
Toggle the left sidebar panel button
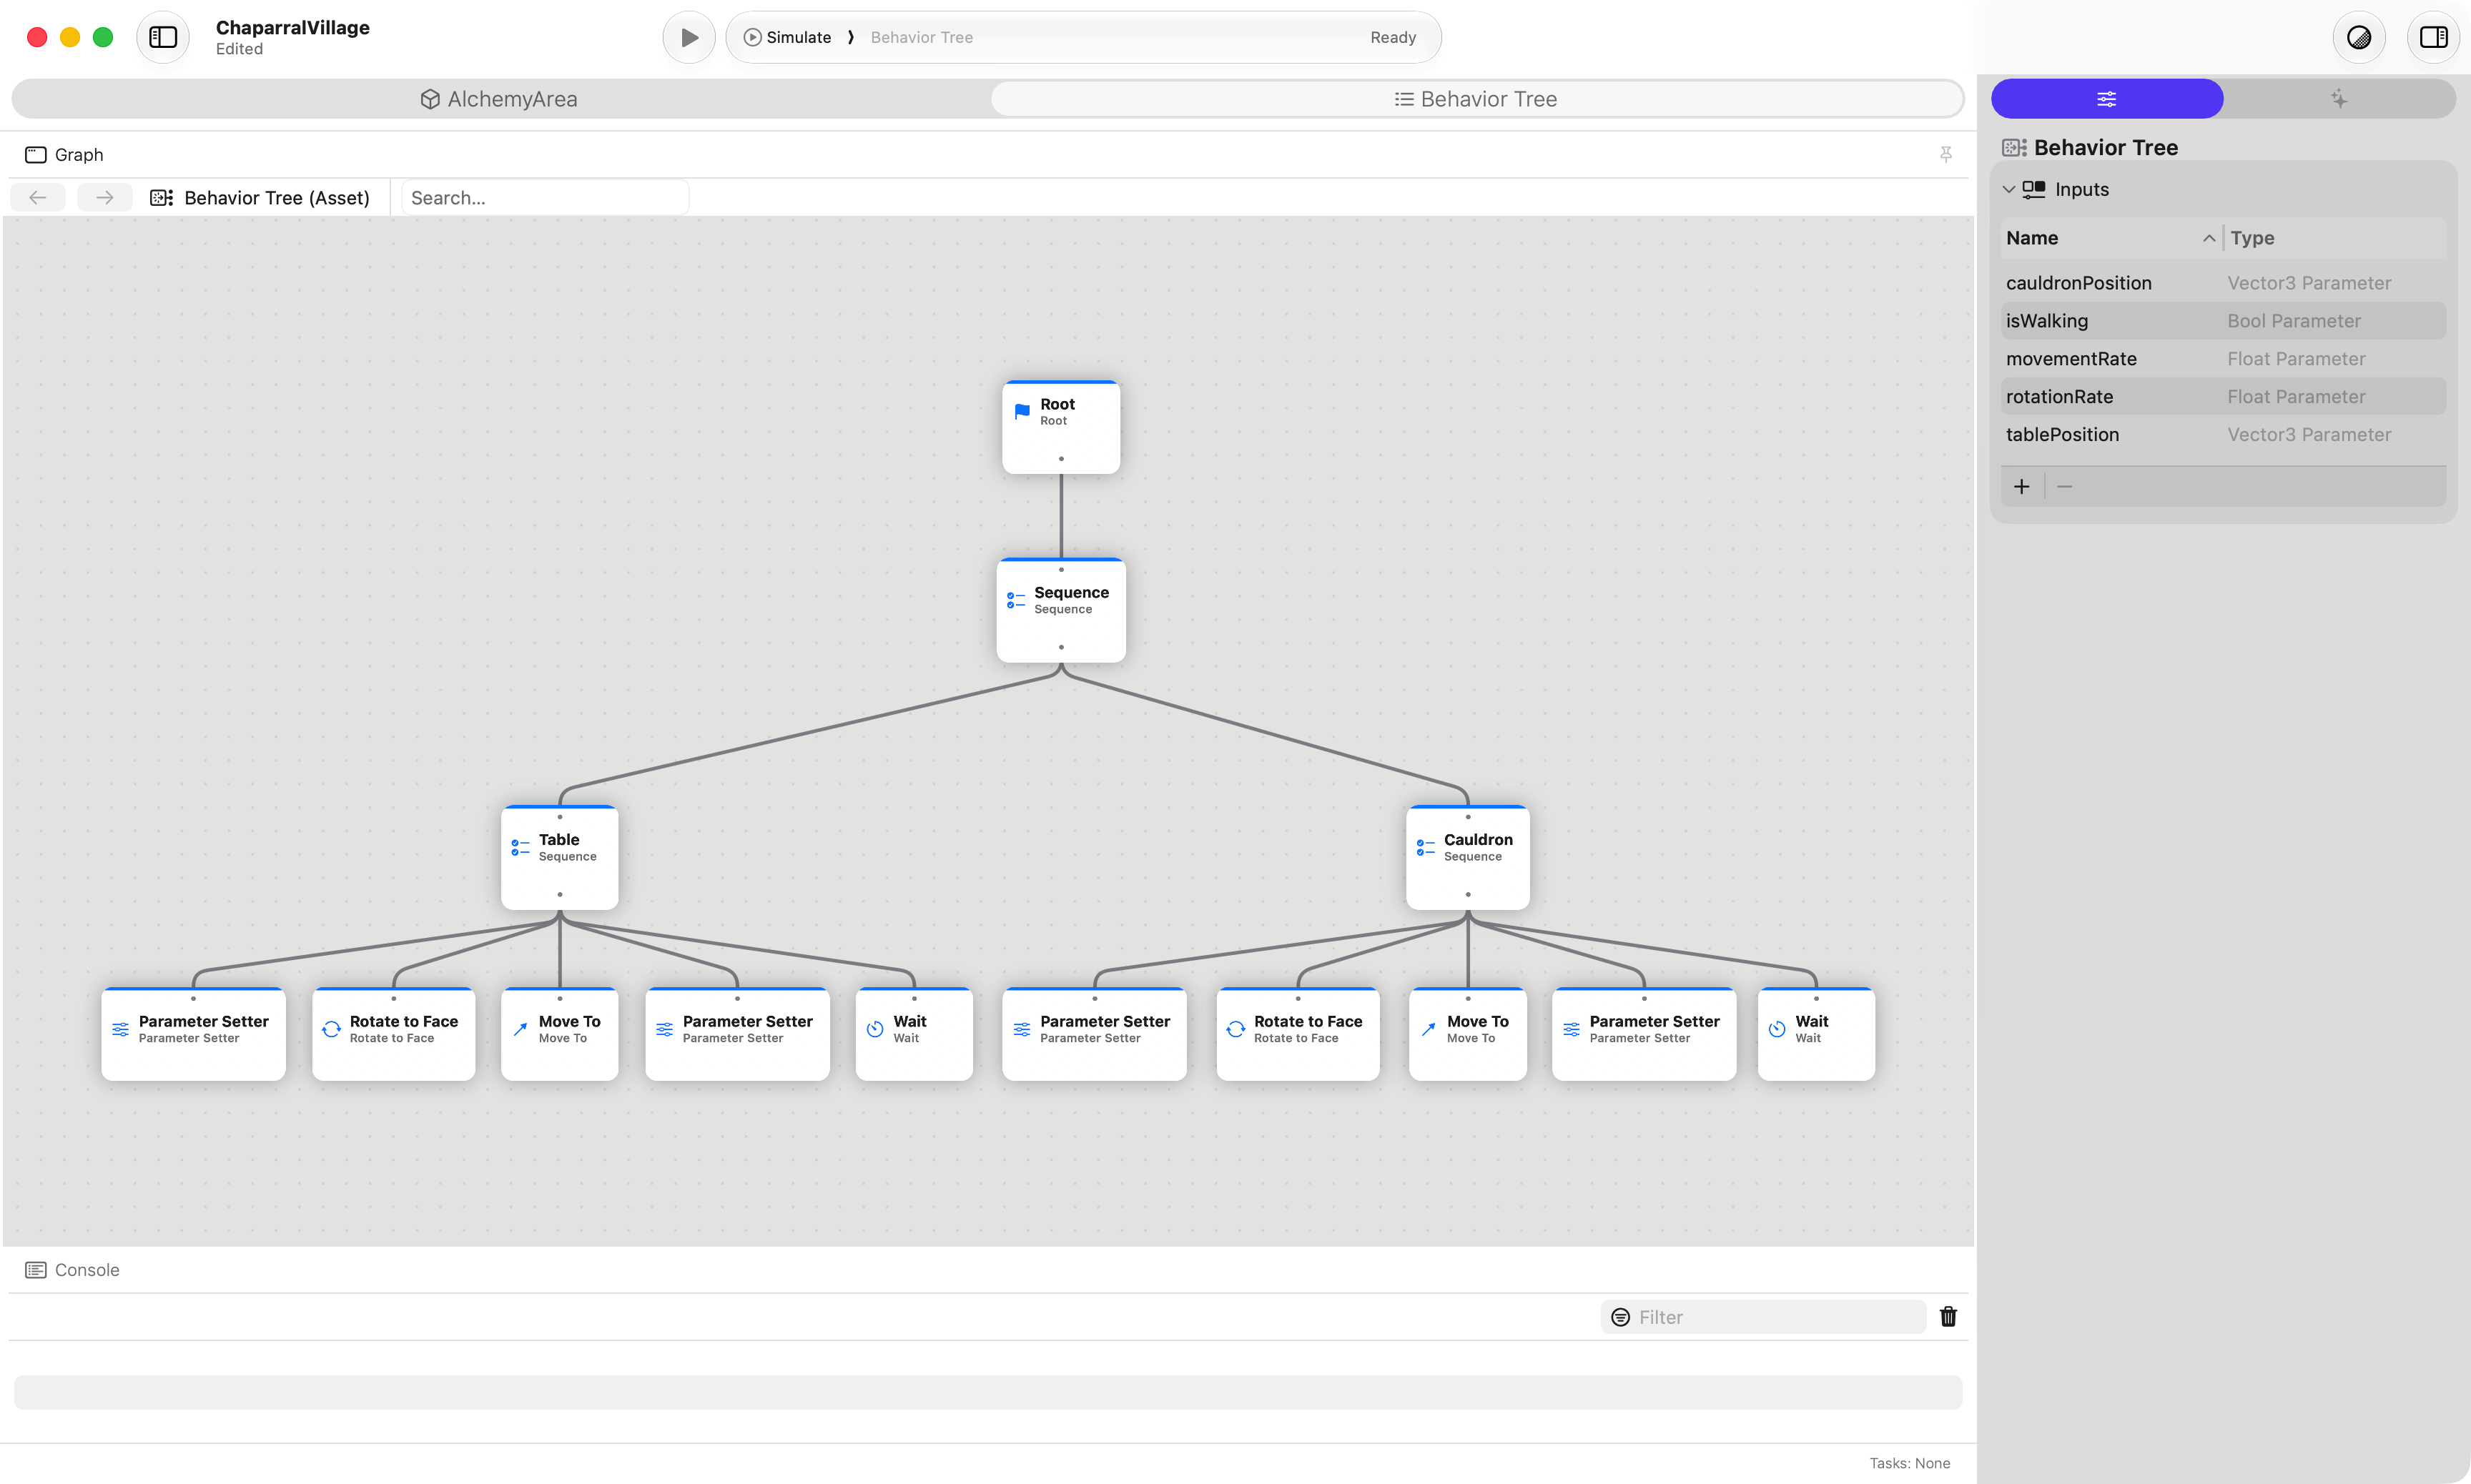click(163, 37)
